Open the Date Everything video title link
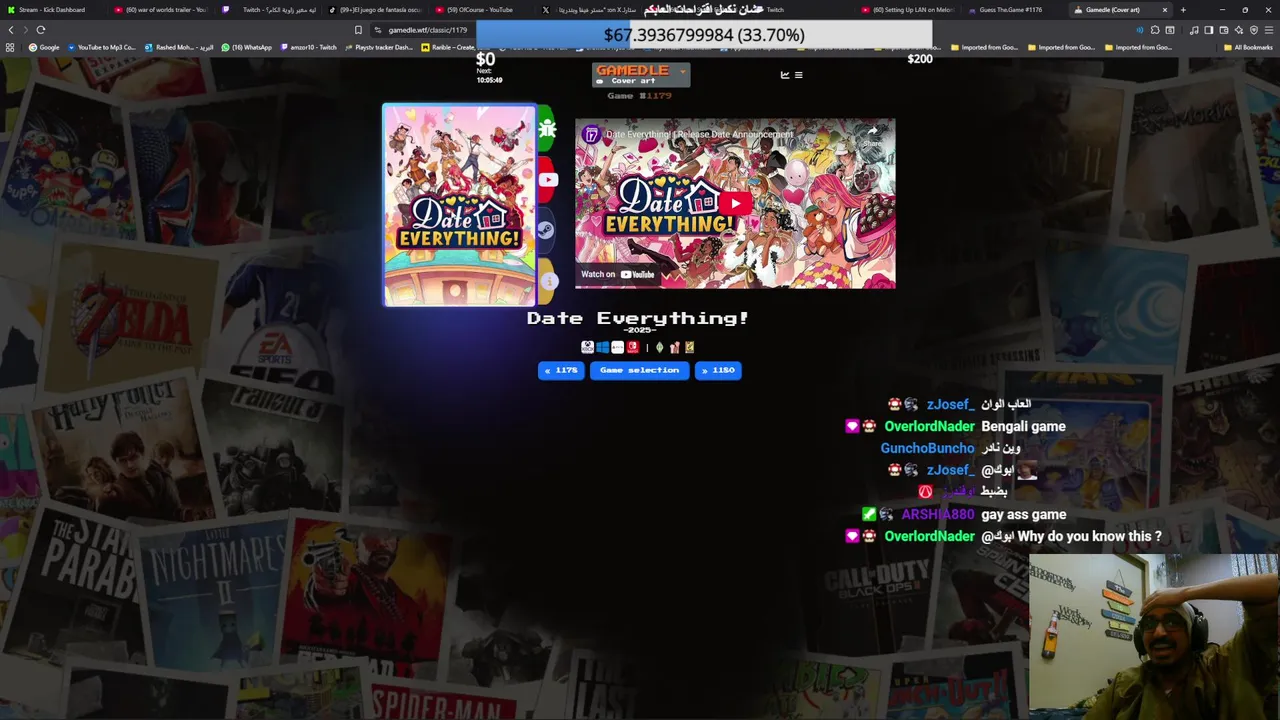The width and height of the screenshot is (1280, 720). pyautogui.click(x=699, y=134)
